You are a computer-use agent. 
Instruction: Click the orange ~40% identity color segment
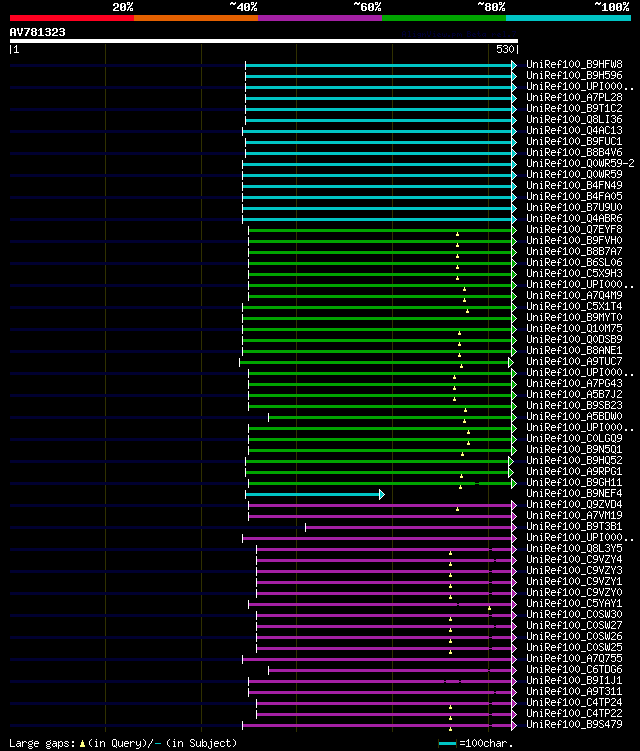pos(196,18)
